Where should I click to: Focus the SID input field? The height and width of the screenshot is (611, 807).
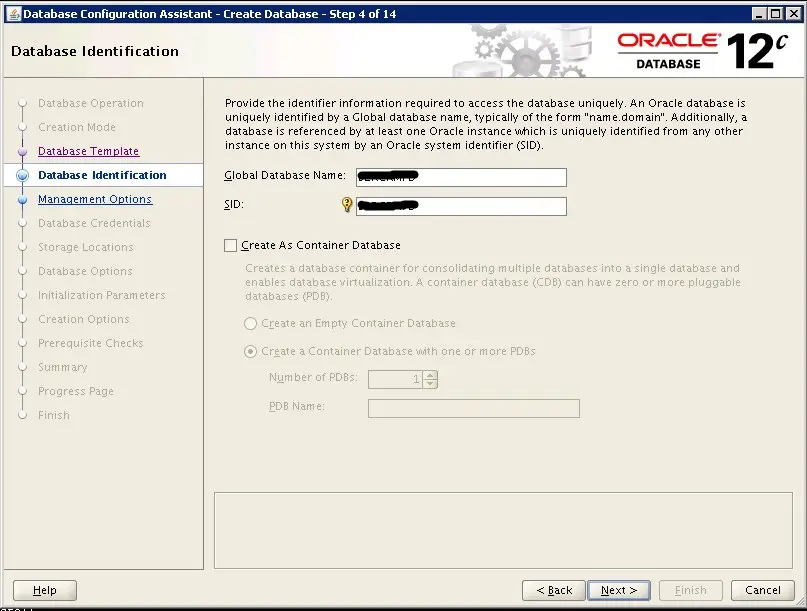click(x=461, y=206)
